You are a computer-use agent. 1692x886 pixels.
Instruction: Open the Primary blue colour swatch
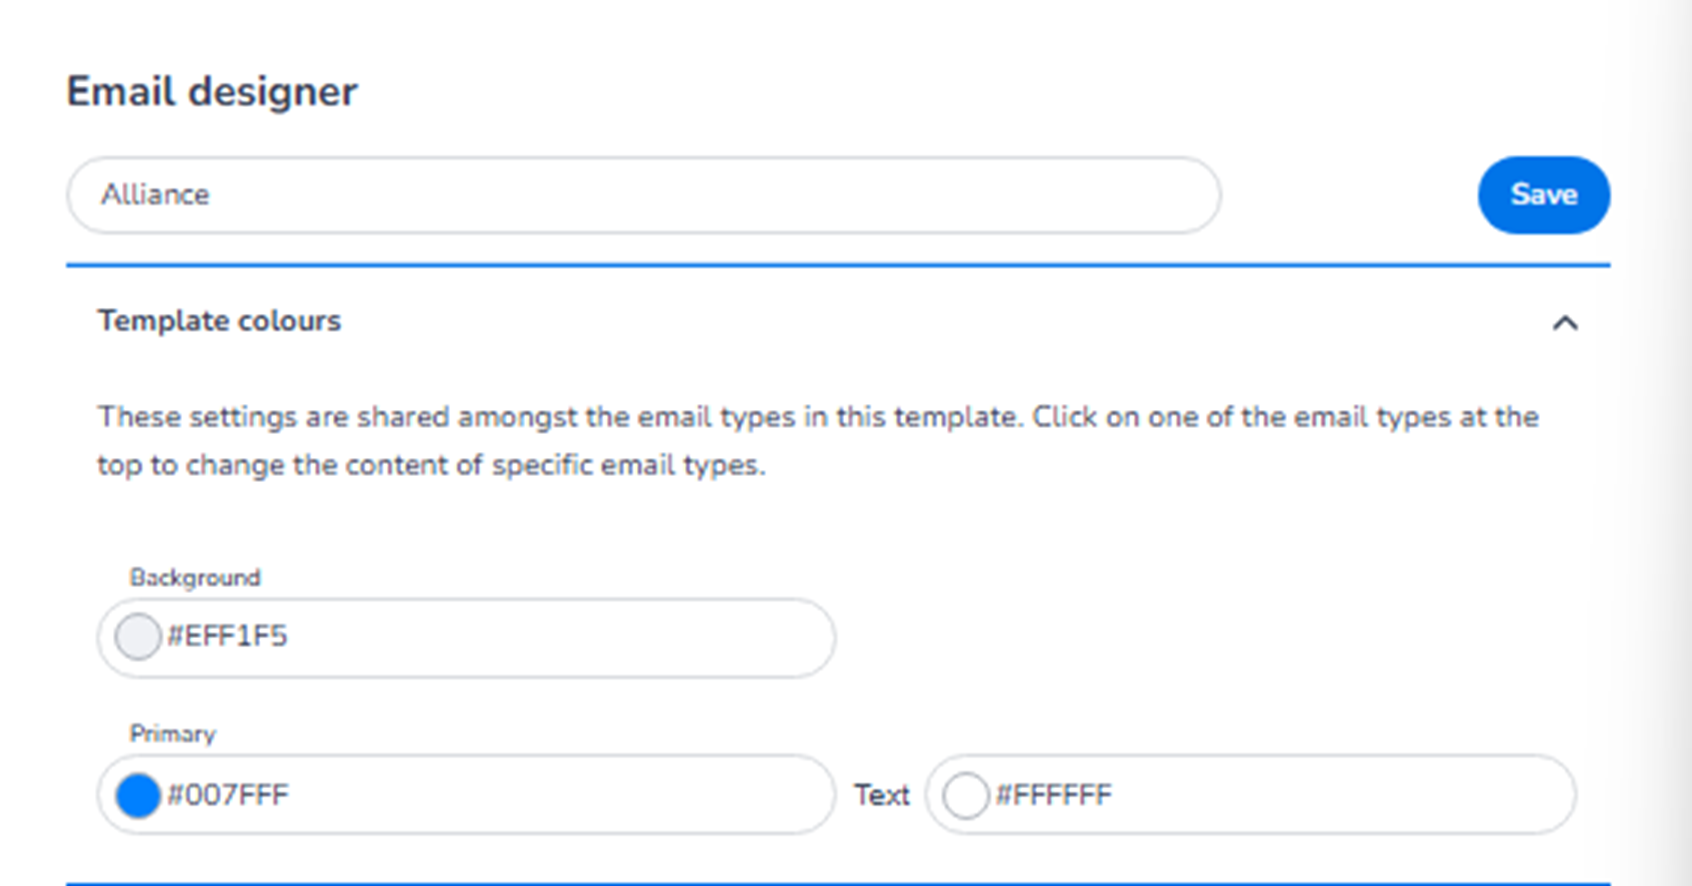click(138, 795)
